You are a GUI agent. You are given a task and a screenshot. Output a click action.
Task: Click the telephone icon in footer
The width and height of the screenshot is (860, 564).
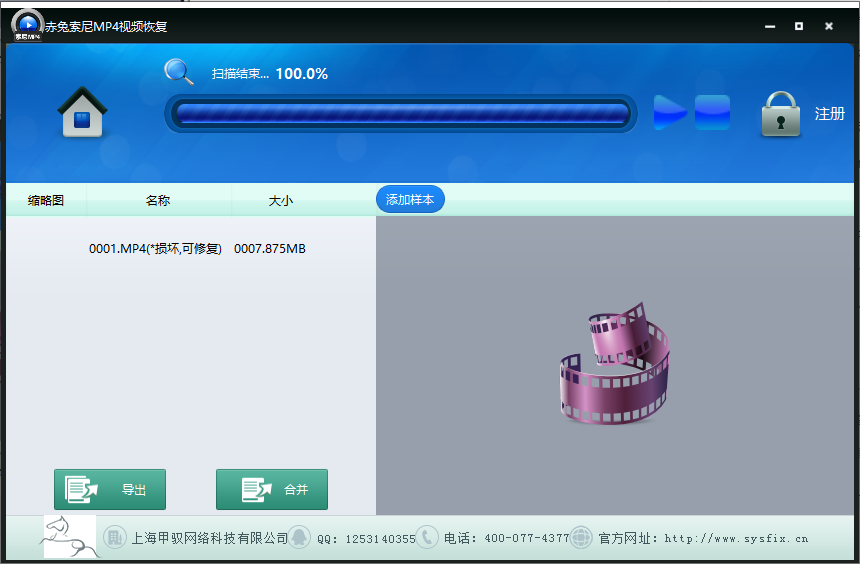(427, 538)
